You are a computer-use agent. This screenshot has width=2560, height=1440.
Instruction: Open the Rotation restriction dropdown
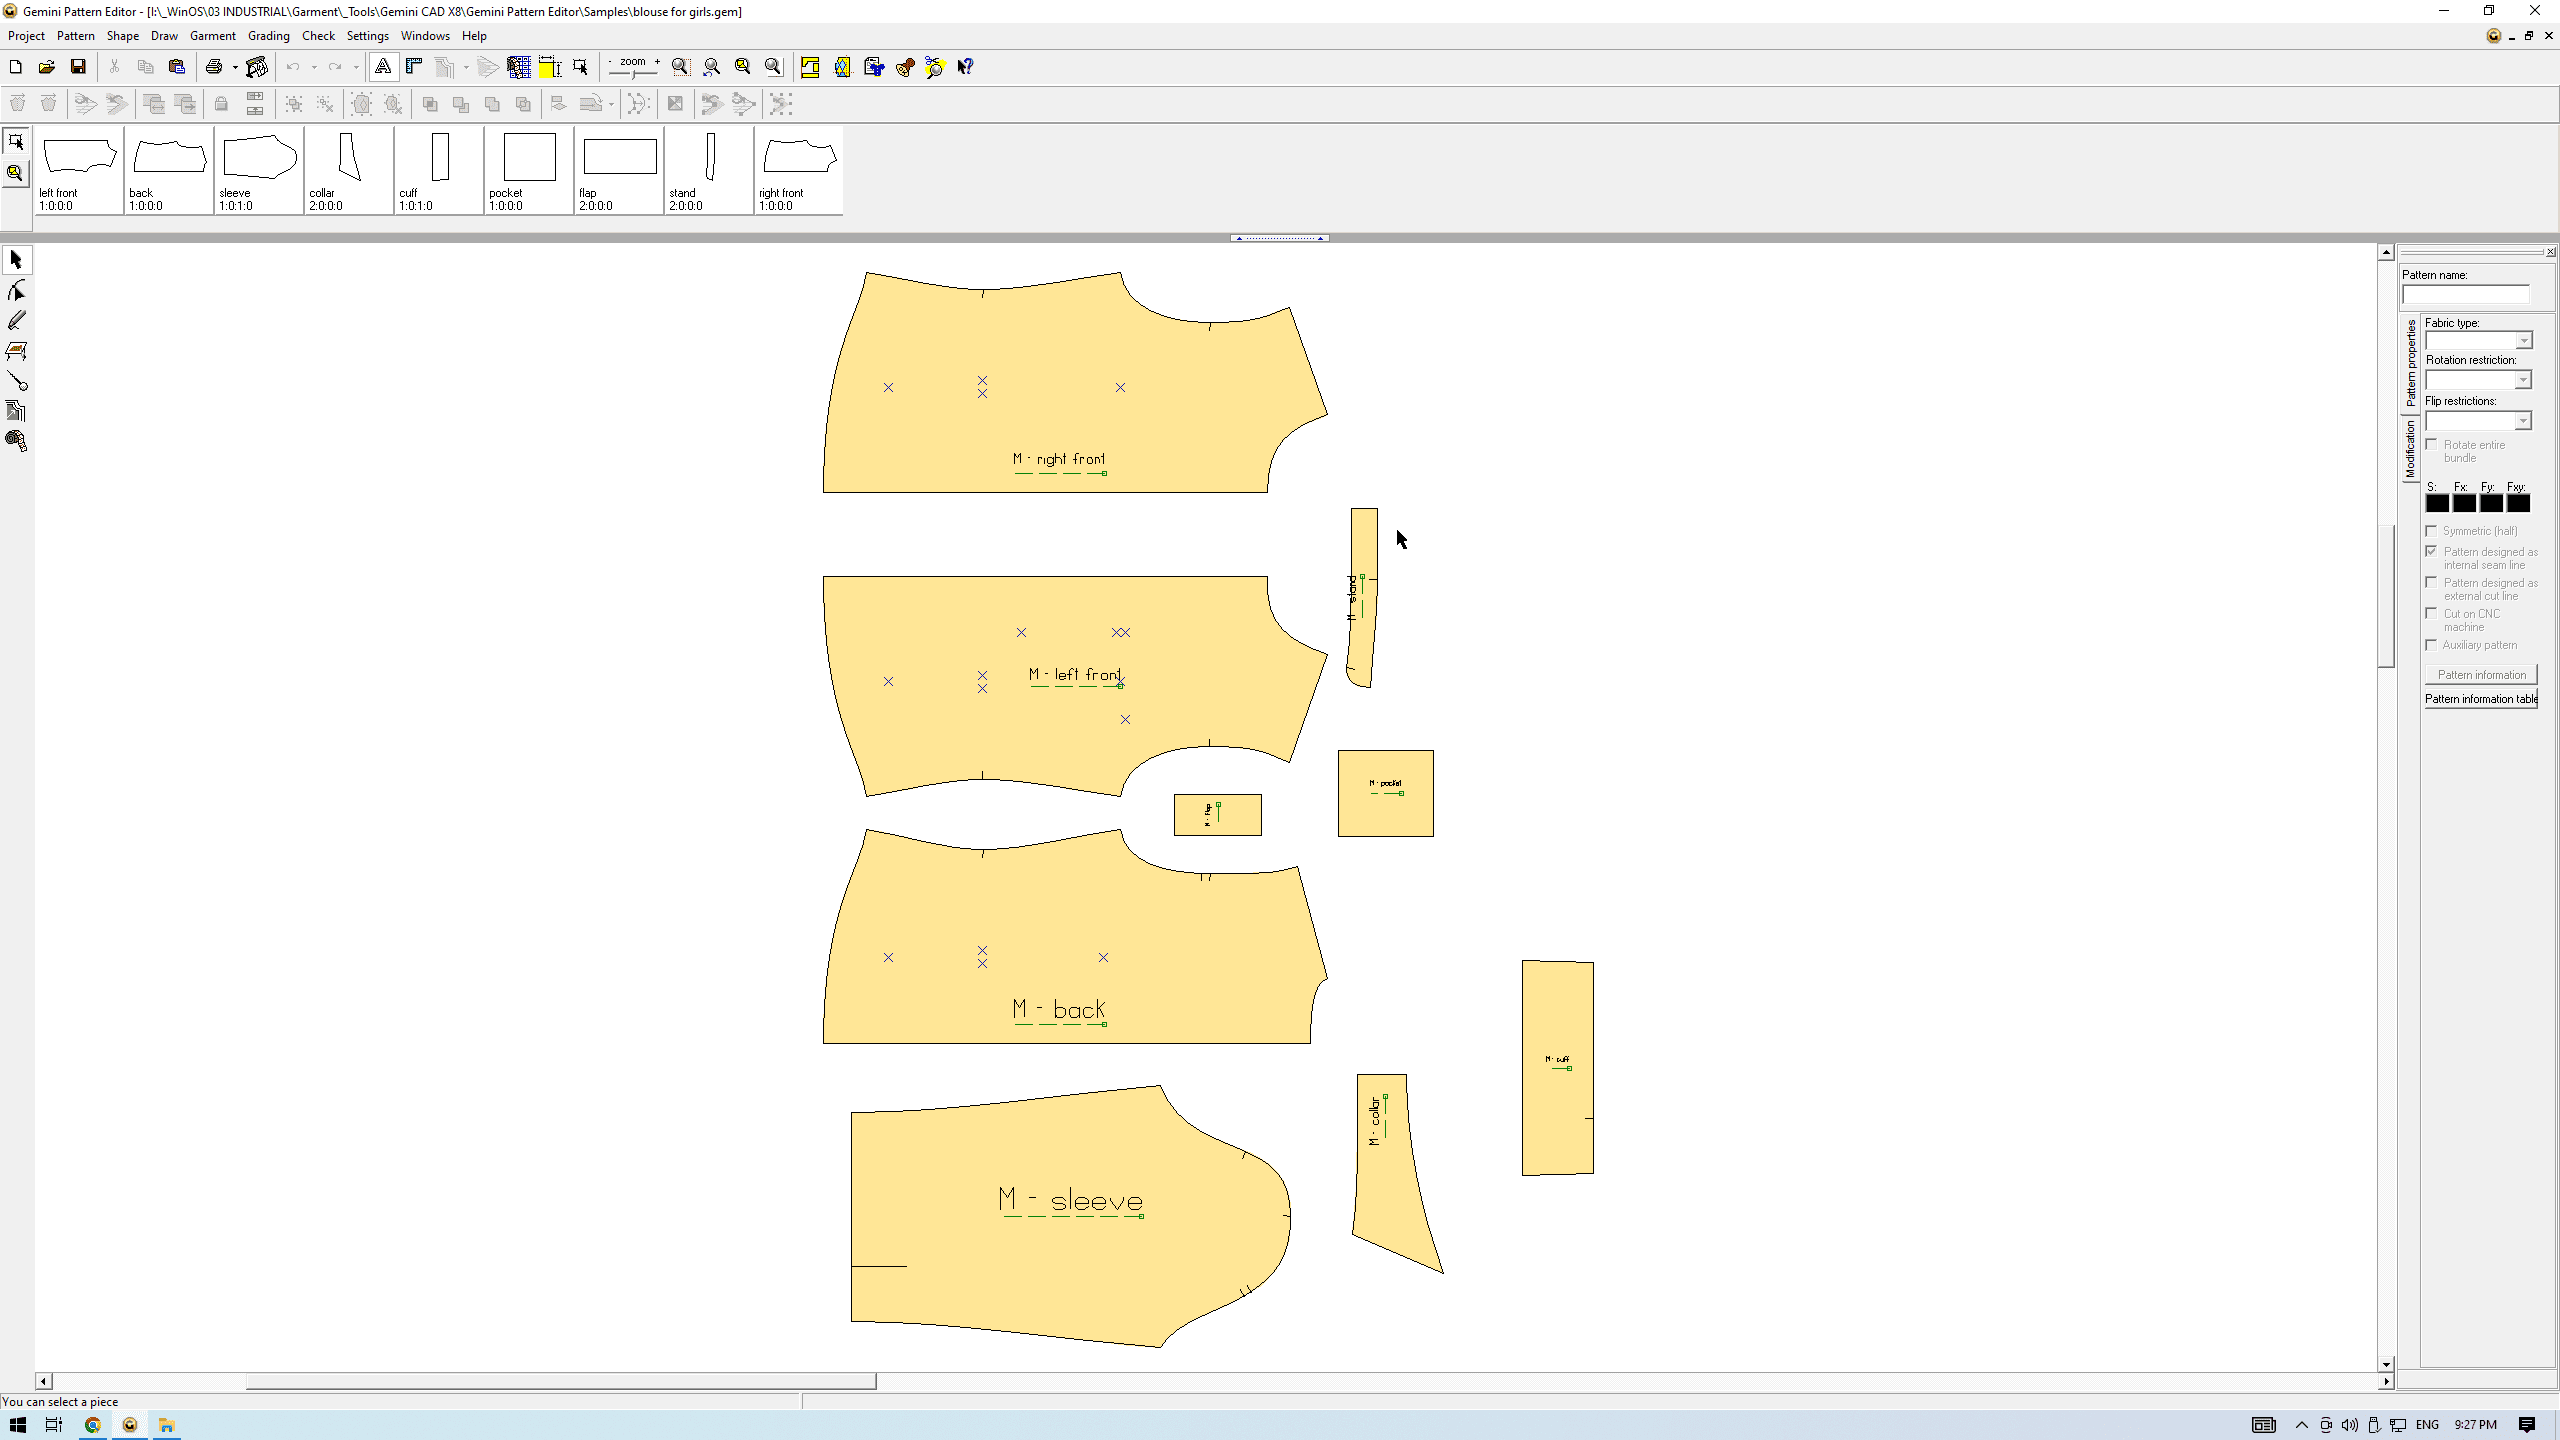pyautogui.click(x=2524, y=380)
